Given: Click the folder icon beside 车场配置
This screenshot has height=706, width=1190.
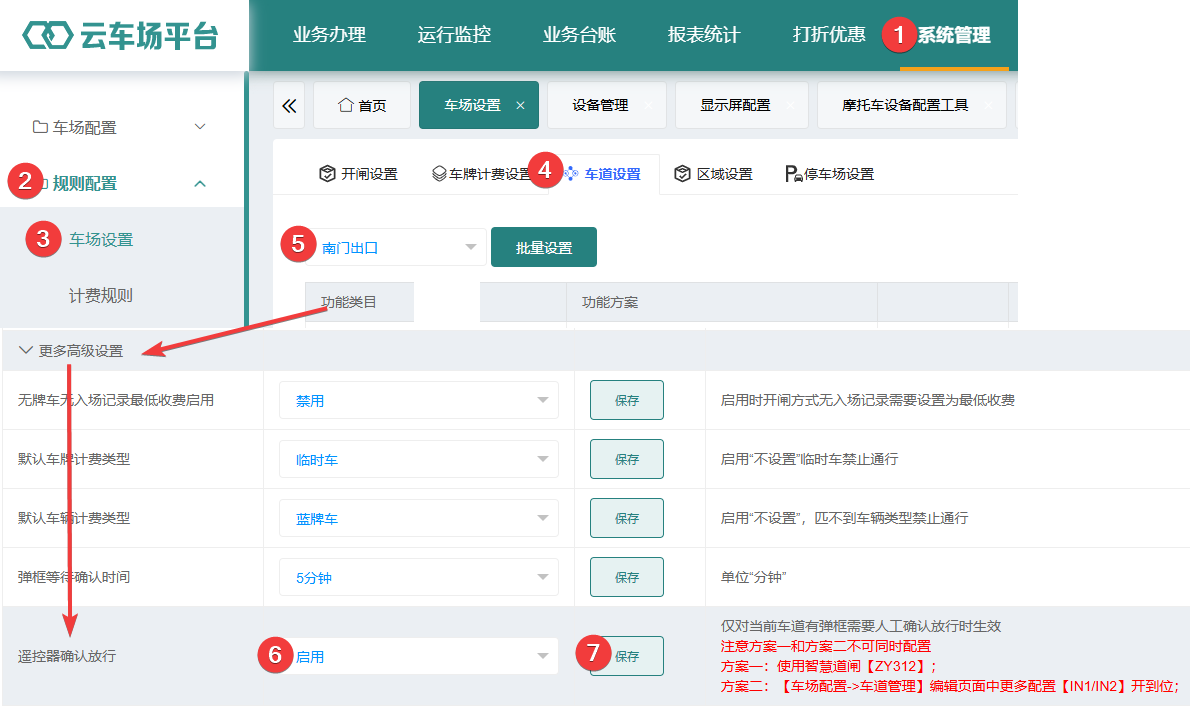Looking at the screenshot, I should click(x=40, y=127).
